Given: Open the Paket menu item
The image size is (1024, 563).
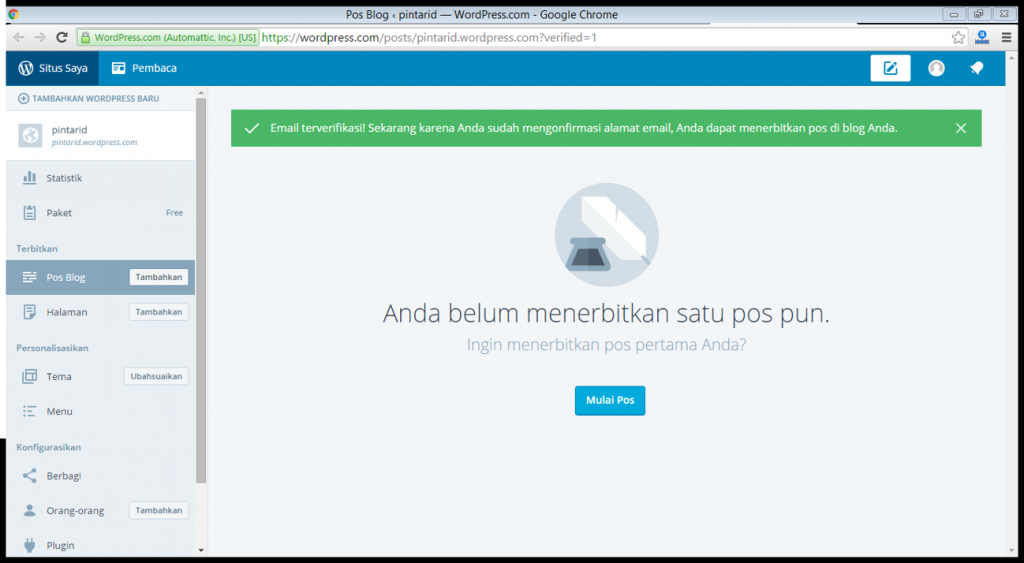Looking at the screenshot, I should tap(101, 212).
